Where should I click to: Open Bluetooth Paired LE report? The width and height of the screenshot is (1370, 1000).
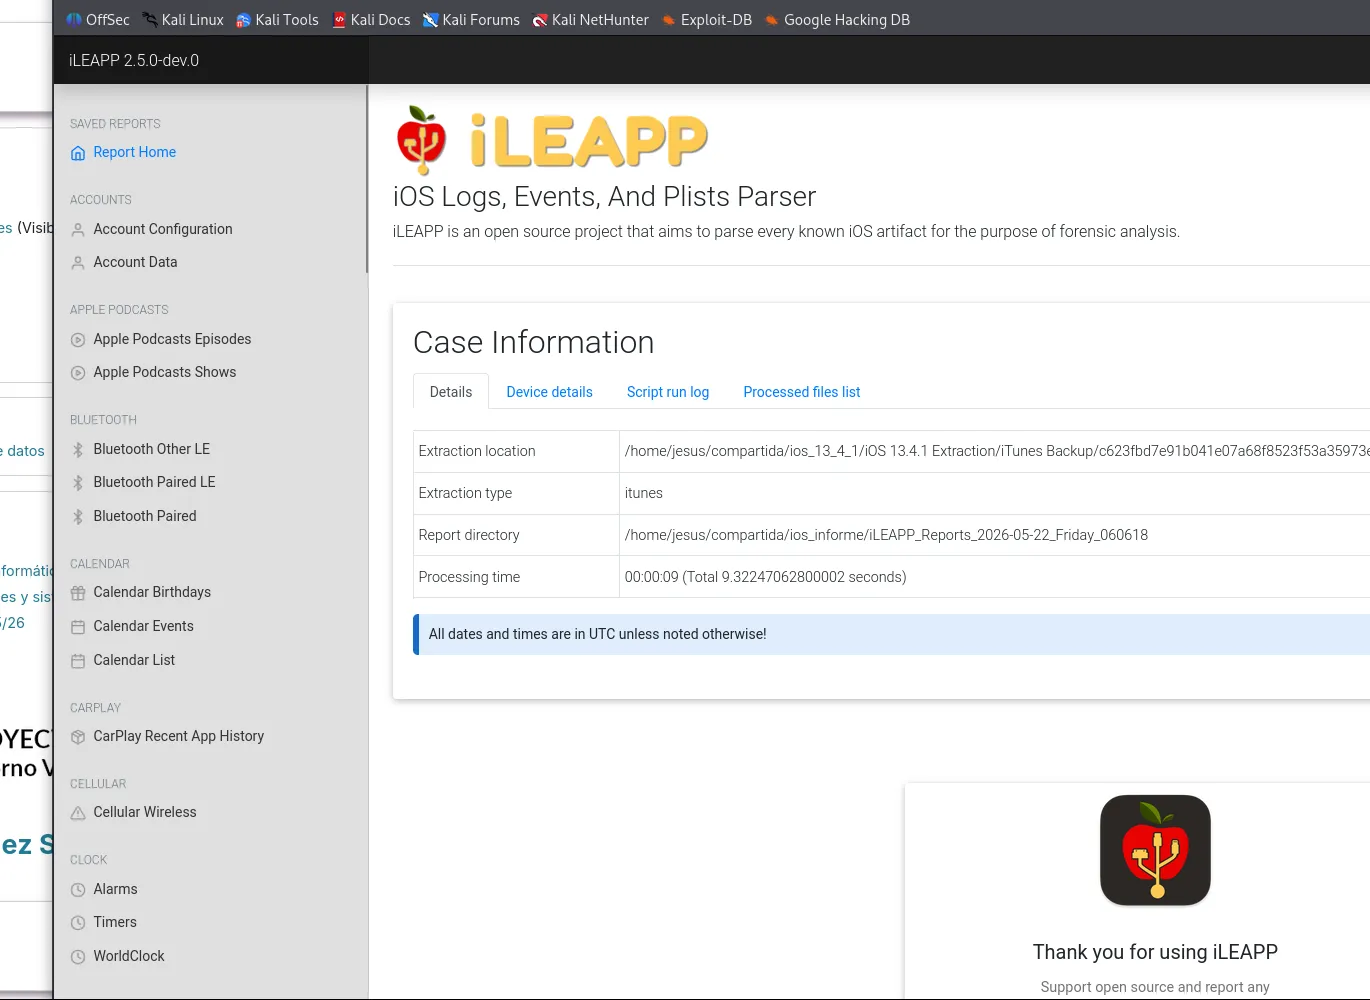point(154,482)
